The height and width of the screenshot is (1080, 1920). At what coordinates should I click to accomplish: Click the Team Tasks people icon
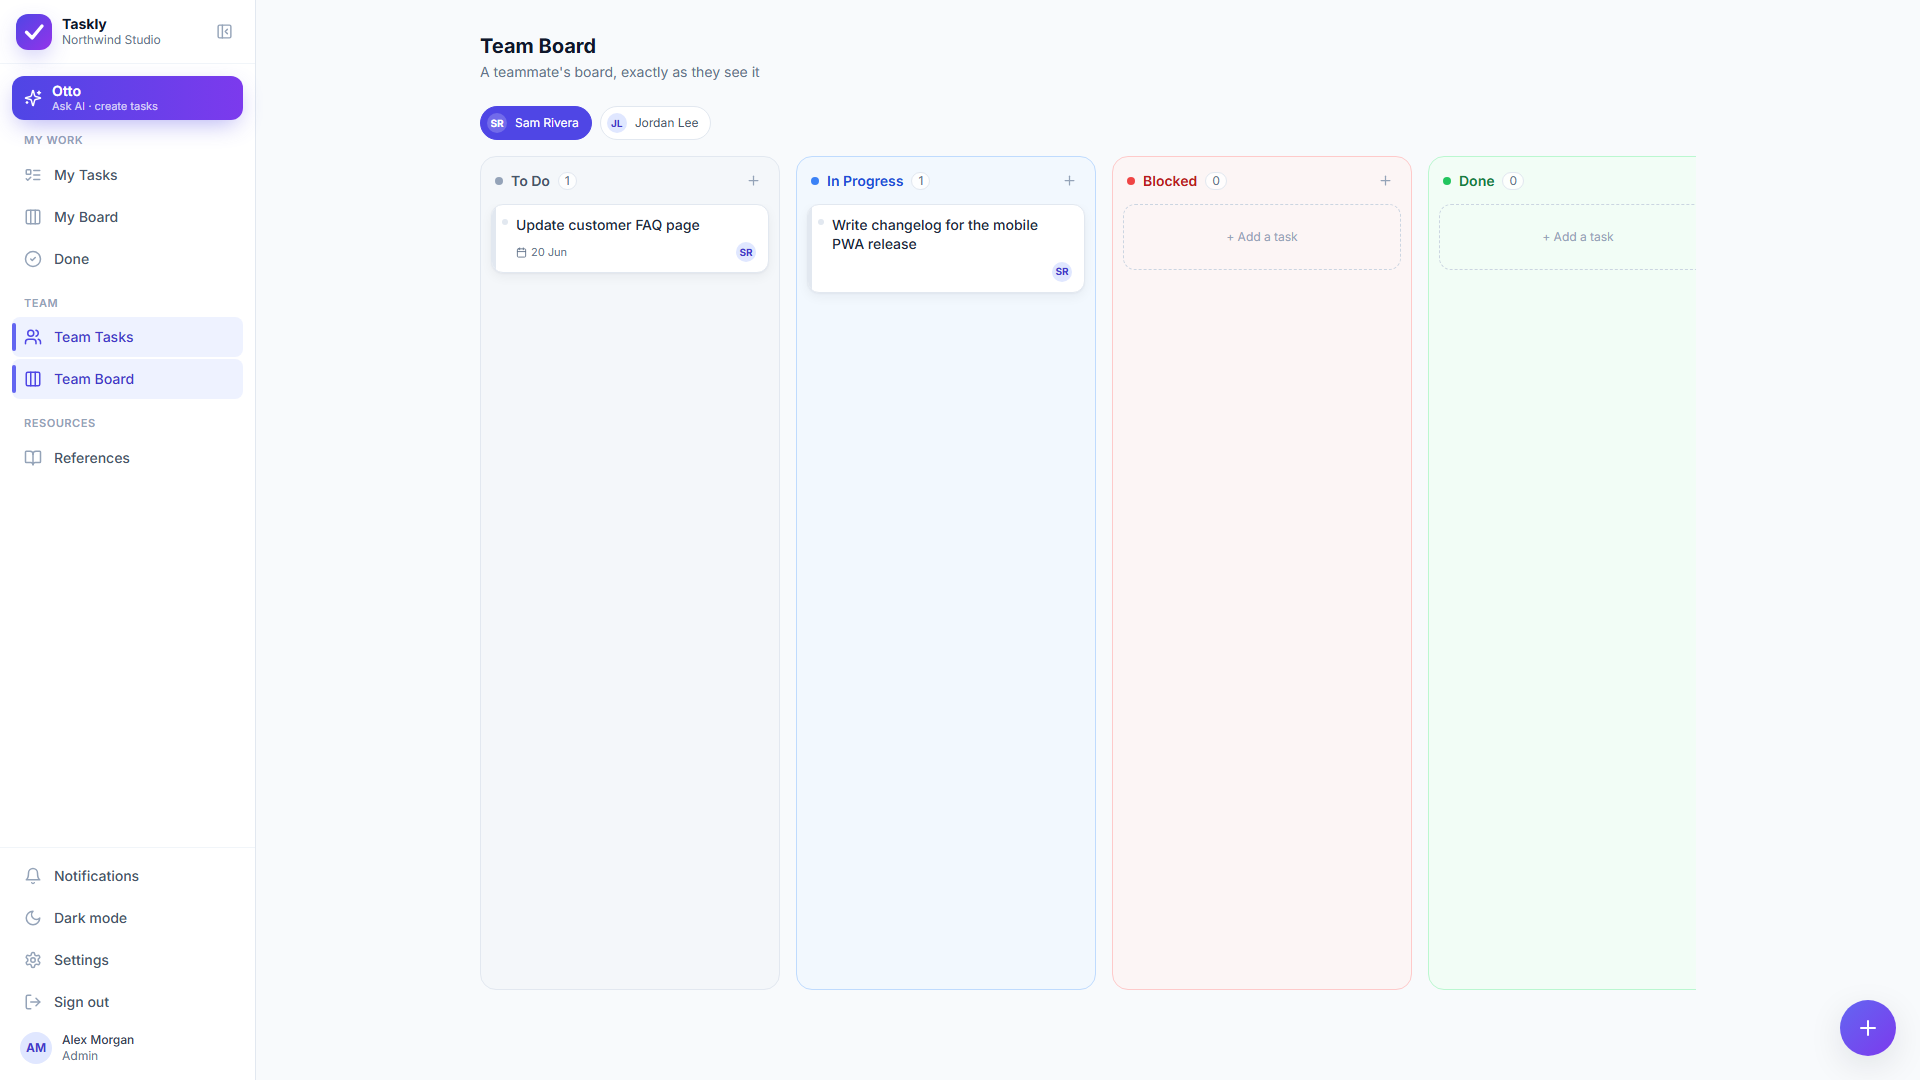pyautogui.click(x=33, y=337)
